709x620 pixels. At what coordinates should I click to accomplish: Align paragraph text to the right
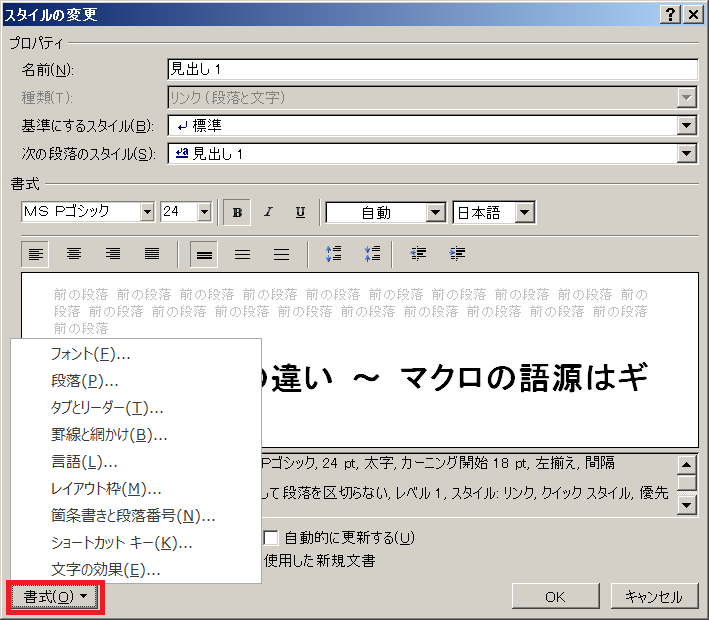point(113,254)
